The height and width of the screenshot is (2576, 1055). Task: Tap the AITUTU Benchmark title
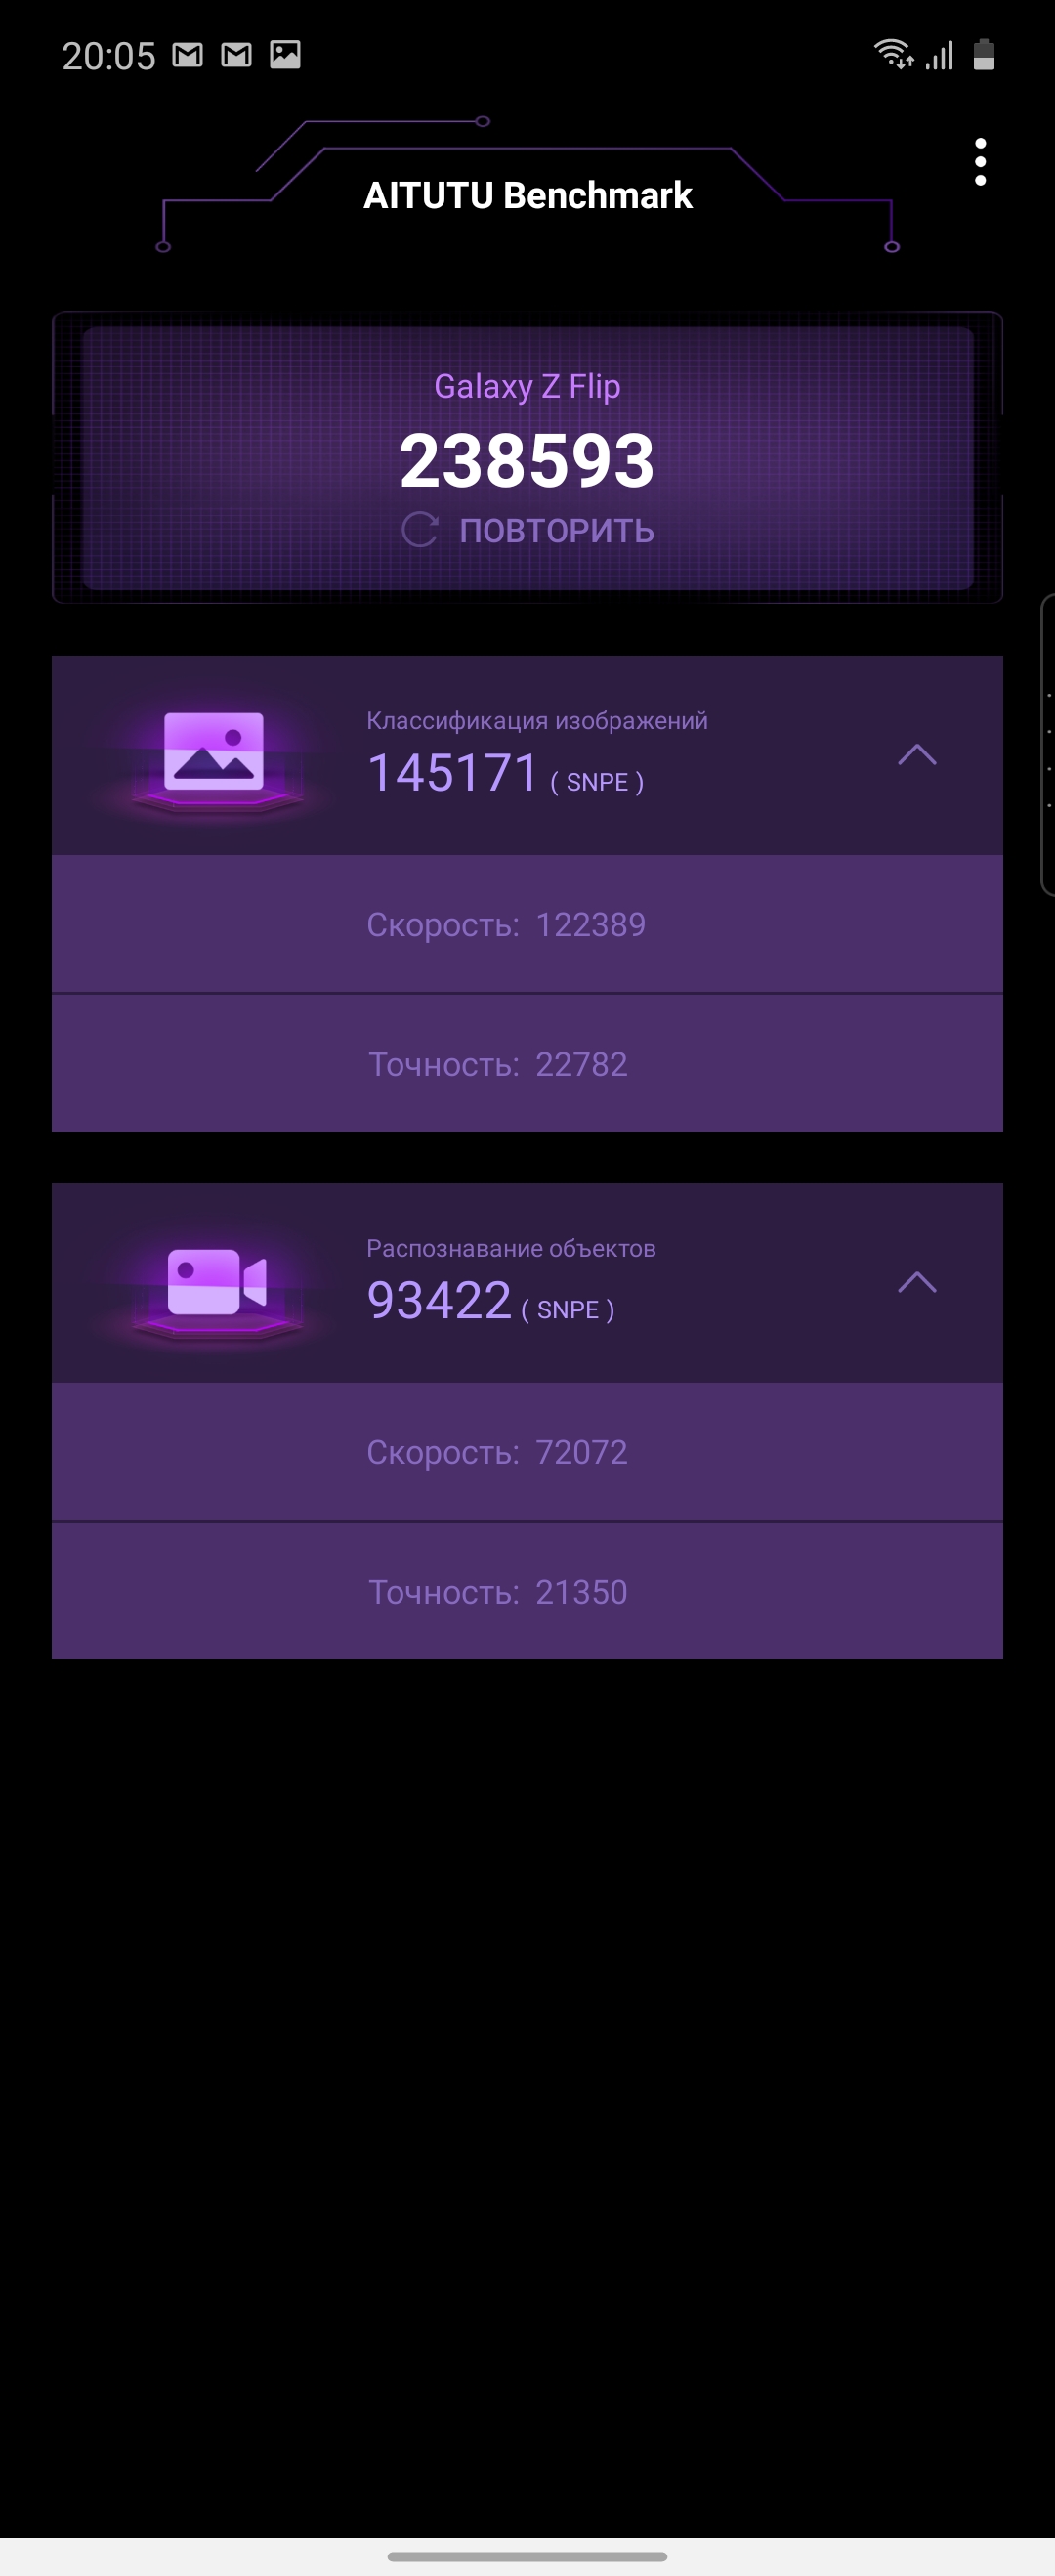[x=528, y=195]
